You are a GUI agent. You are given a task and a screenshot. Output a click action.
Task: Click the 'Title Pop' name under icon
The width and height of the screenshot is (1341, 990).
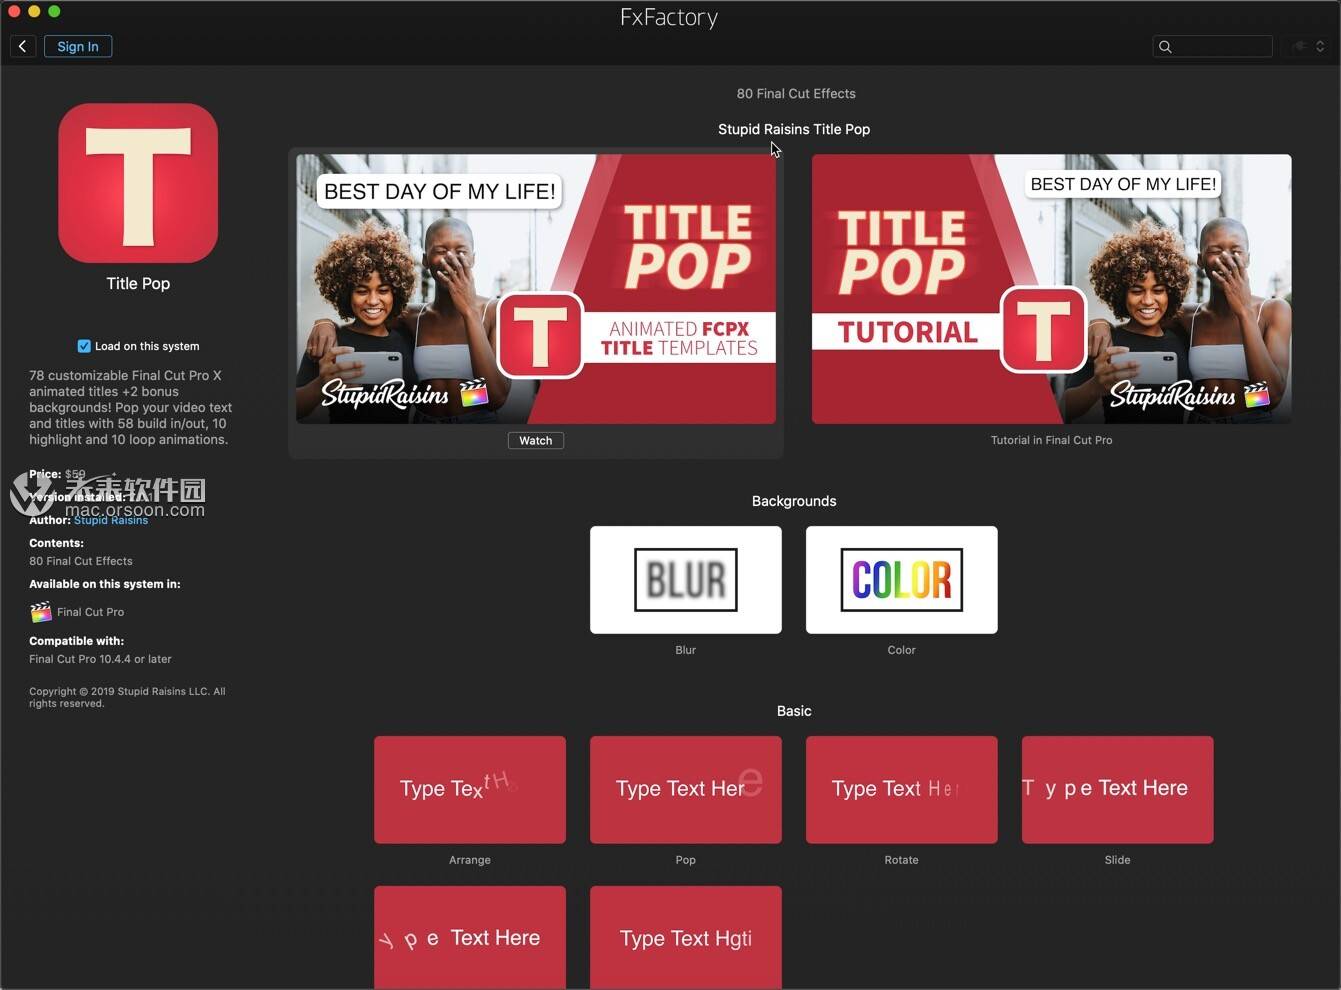[138, 284]
